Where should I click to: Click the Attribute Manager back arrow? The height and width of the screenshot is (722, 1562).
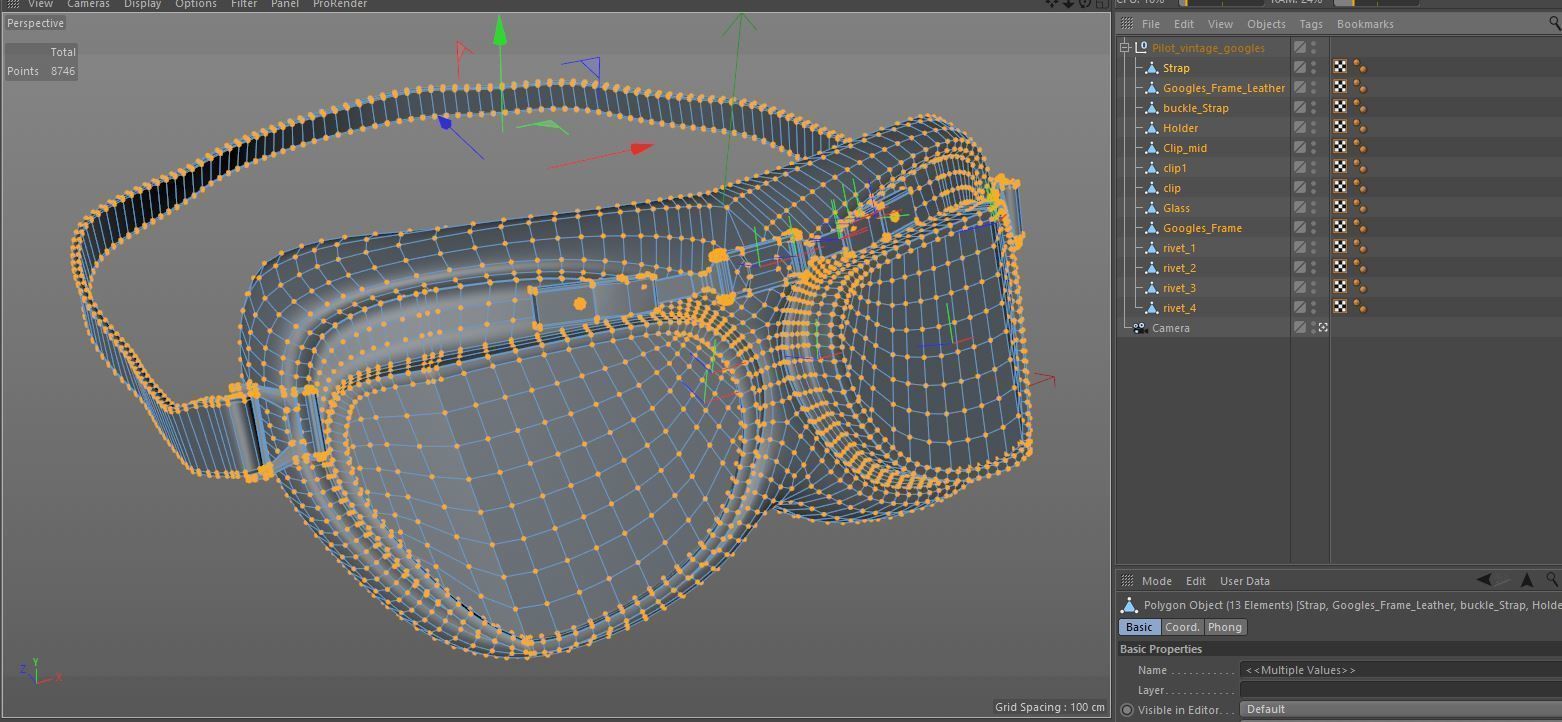(1484, 580)
